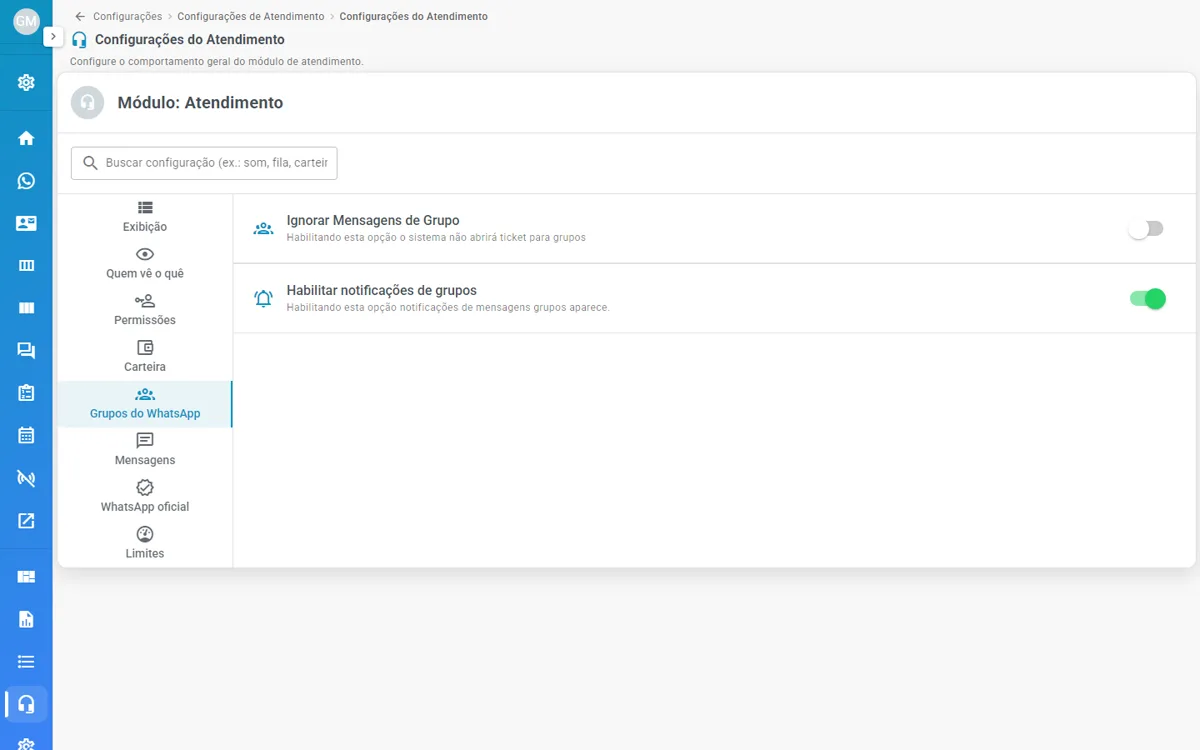Viewport: 1200px width, 750px height.
Task: Go to the Limites tab
Action: click(x=145, y=544)
